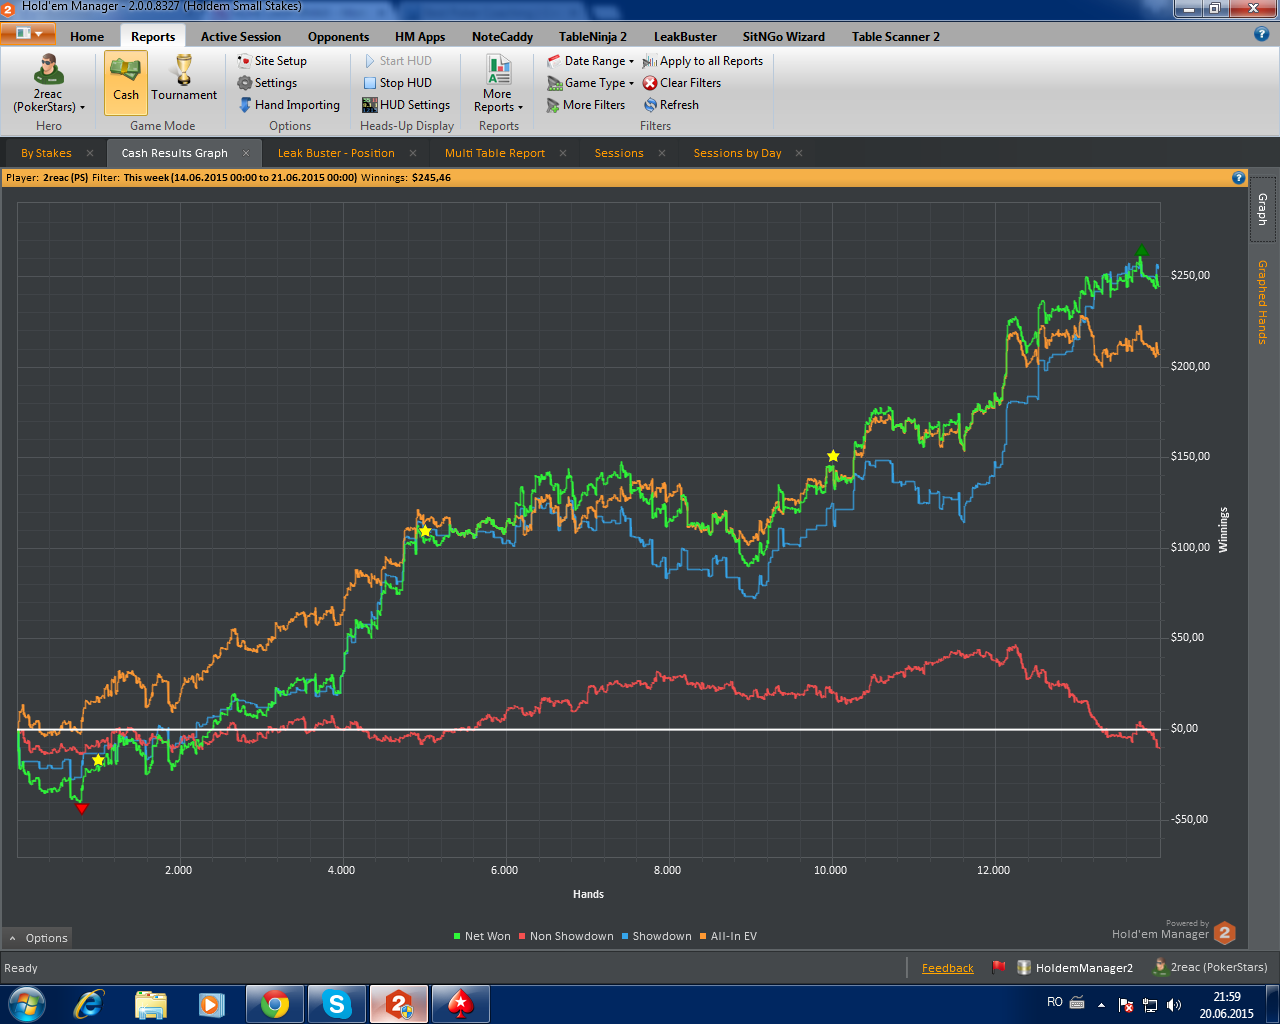
Task: Switch to the Active Session ribbon tab
Action: 241,37
